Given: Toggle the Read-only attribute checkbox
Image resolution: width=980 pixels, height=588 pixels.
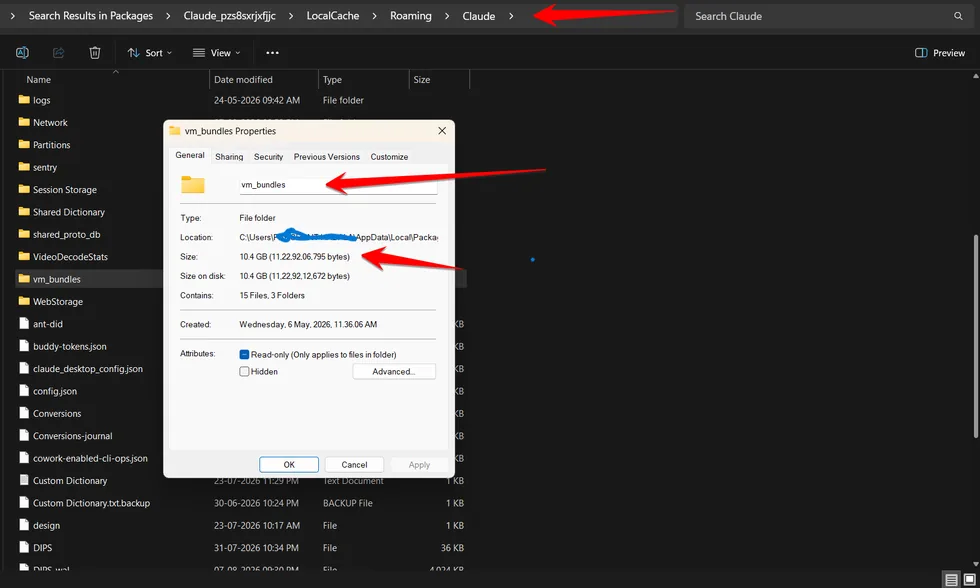Looking at the screenshot, I should 244,354.
